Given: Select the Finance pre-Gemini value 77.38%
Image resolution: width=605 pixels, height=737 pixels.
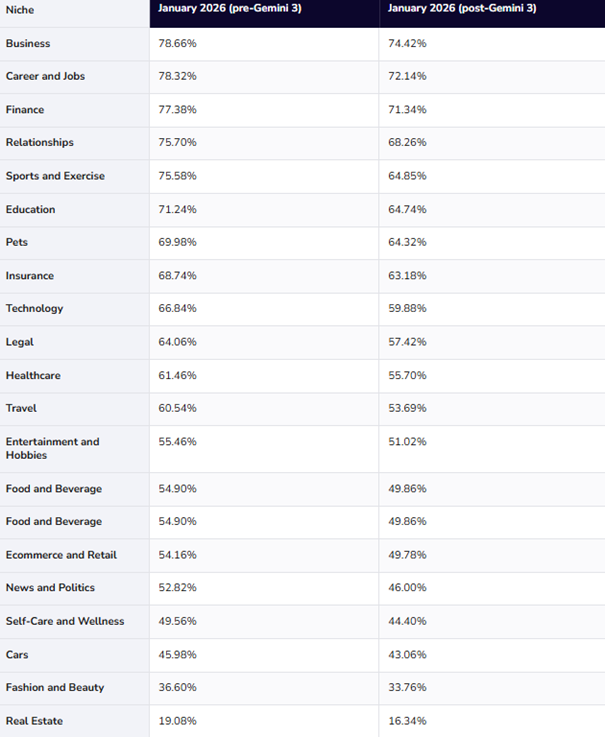Looking at the screenshot, I should (x=177, y=109).
